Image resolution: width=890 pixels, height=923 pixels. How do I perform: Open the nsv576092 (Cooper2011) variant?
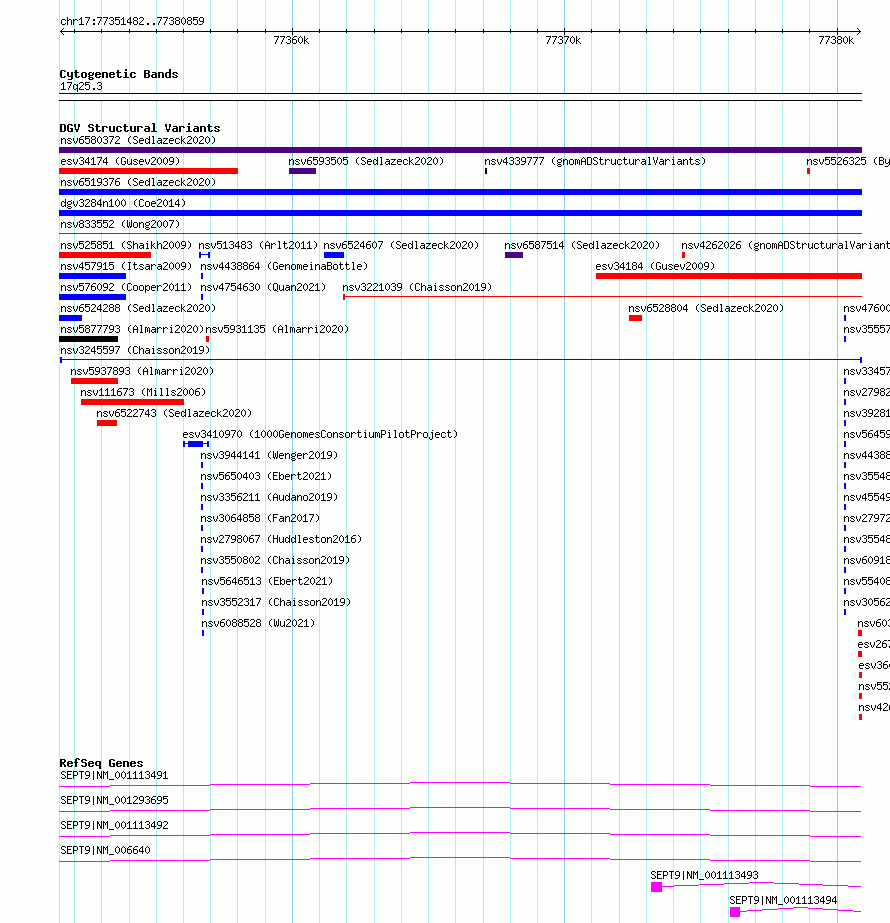[125, 287]
